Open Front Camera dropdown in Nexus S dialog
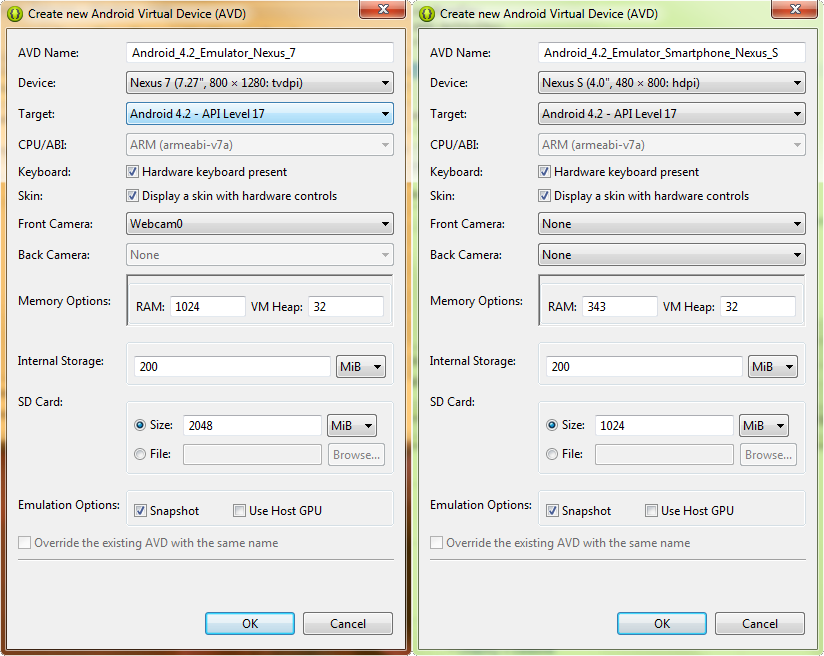The image size is (824, 656). coord(672,224)
